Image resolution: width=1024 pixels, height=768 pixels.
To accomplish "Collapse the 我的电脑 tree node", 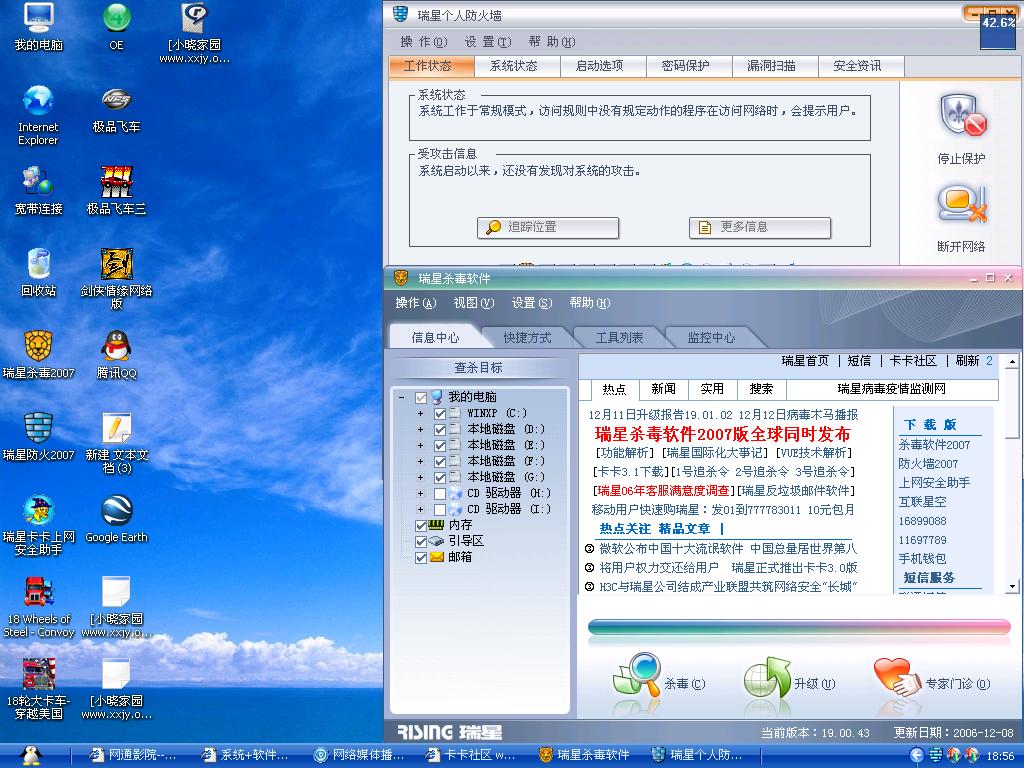I will (402, 397).
